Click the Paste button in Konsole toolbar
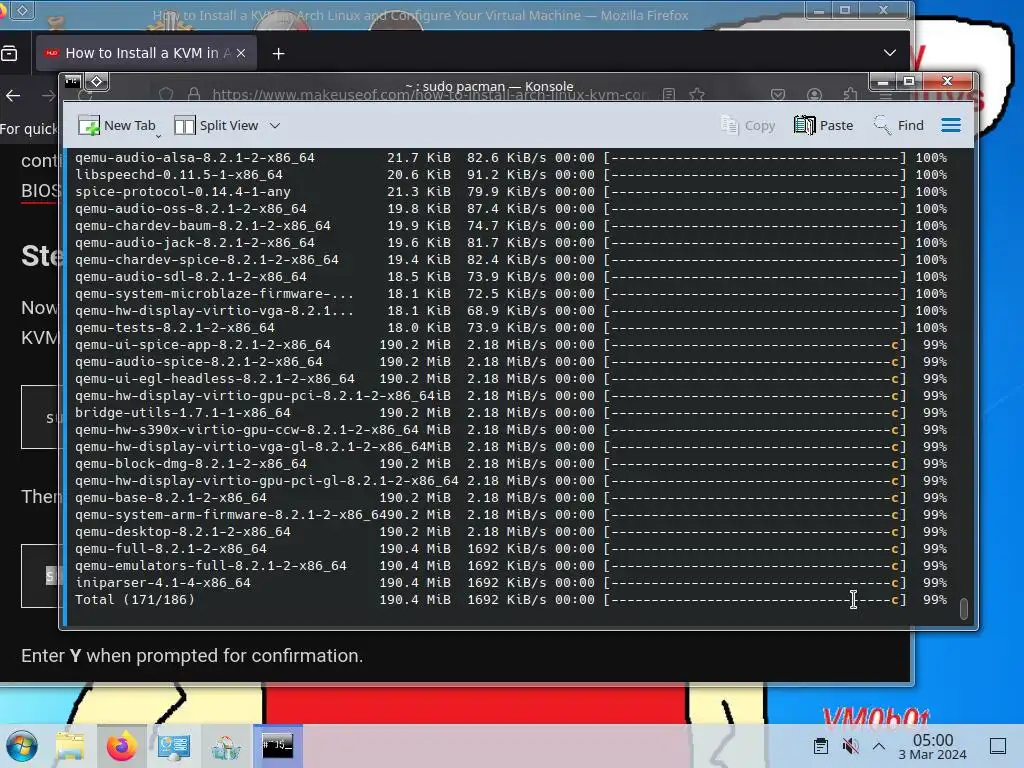The width and height of the screenshot is (1024, 768). click(824, 125)
